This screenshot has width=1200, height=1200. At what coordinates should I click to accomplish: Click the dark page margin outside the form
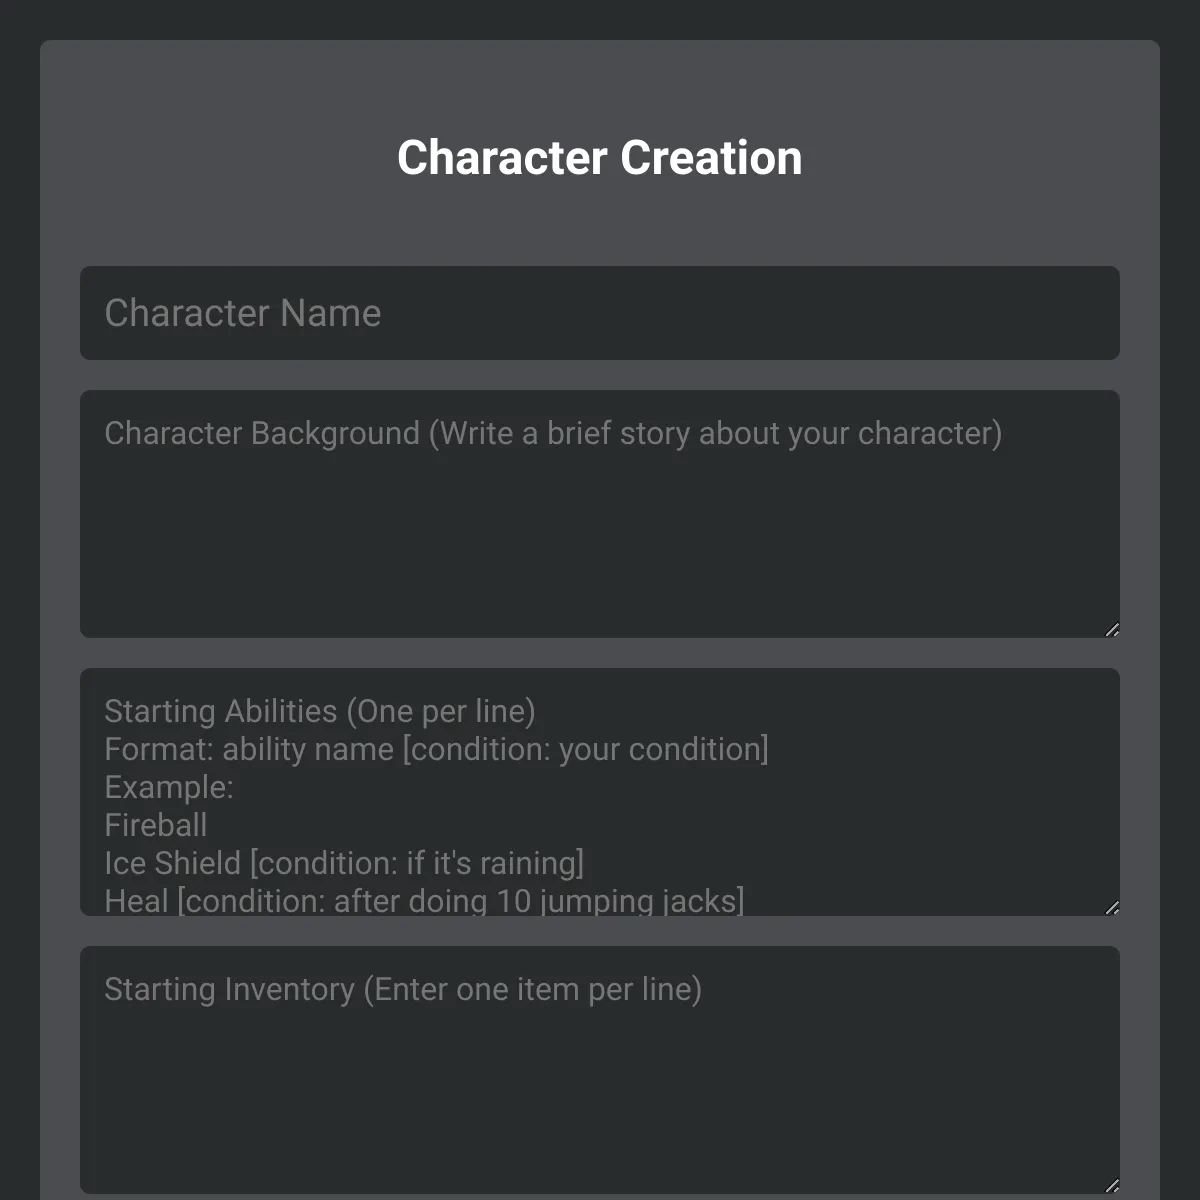tap(20, 600)
